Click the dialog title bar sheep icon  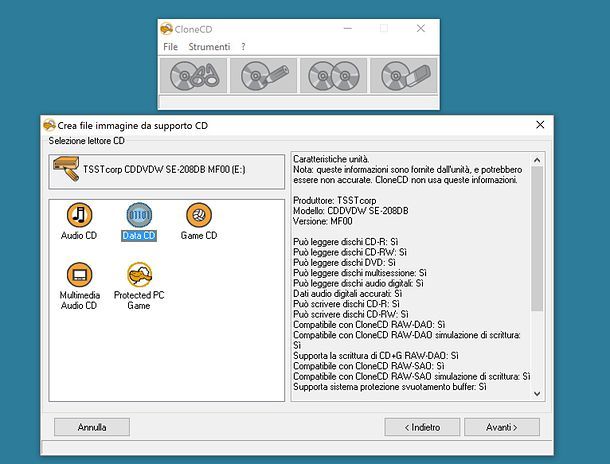click(x=49, y=125)
